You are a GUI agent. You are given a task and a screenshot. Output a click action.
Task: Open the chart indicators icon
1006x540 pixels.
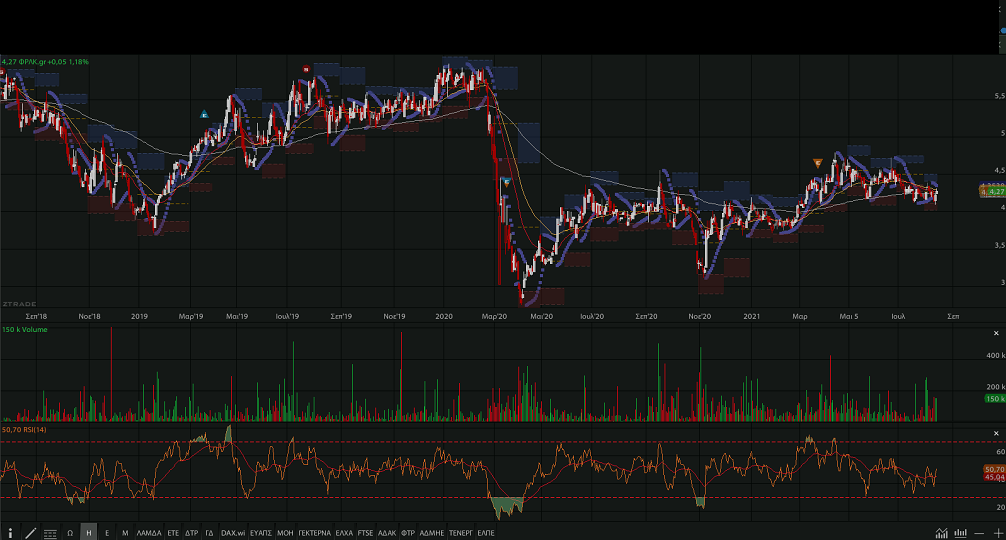coord(941,533)
